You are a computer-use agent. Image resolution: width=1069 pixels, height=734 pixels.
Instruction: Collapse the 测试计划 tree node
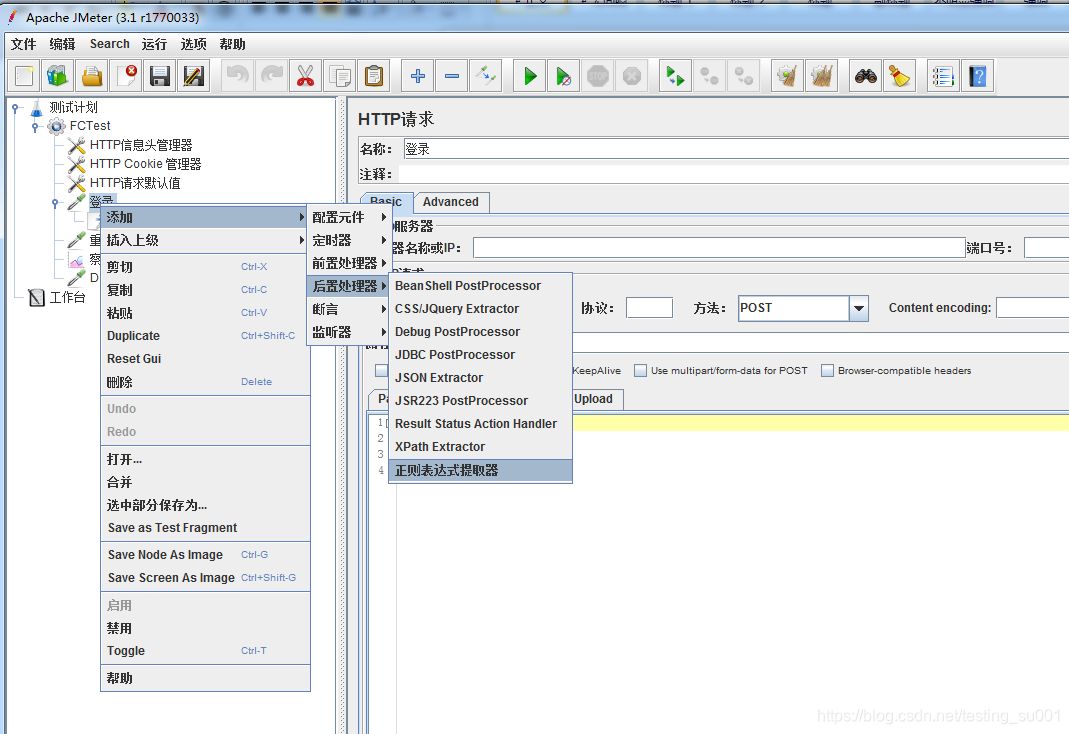click(x=16, y=108)
